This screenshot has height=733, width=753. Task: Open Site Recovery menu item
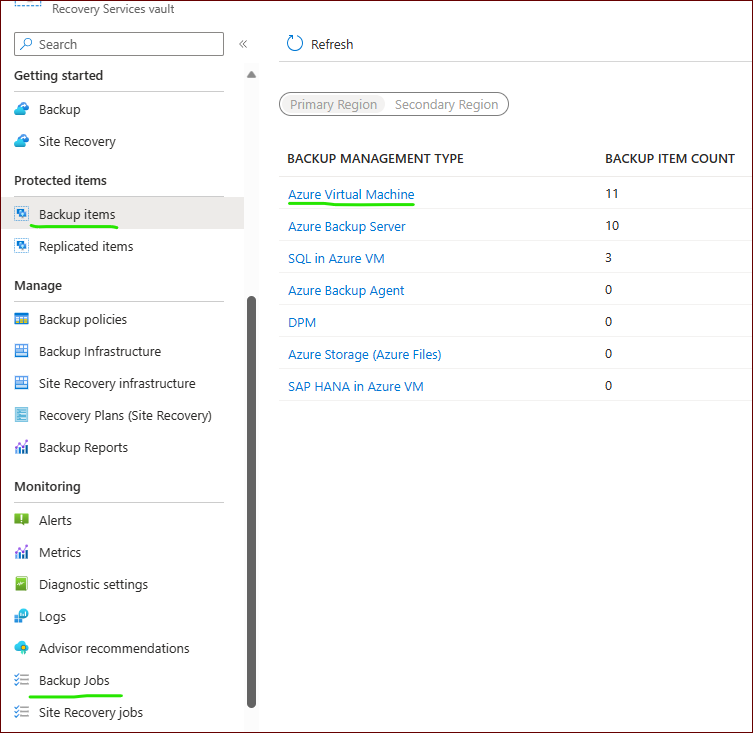tap(77, 142)
